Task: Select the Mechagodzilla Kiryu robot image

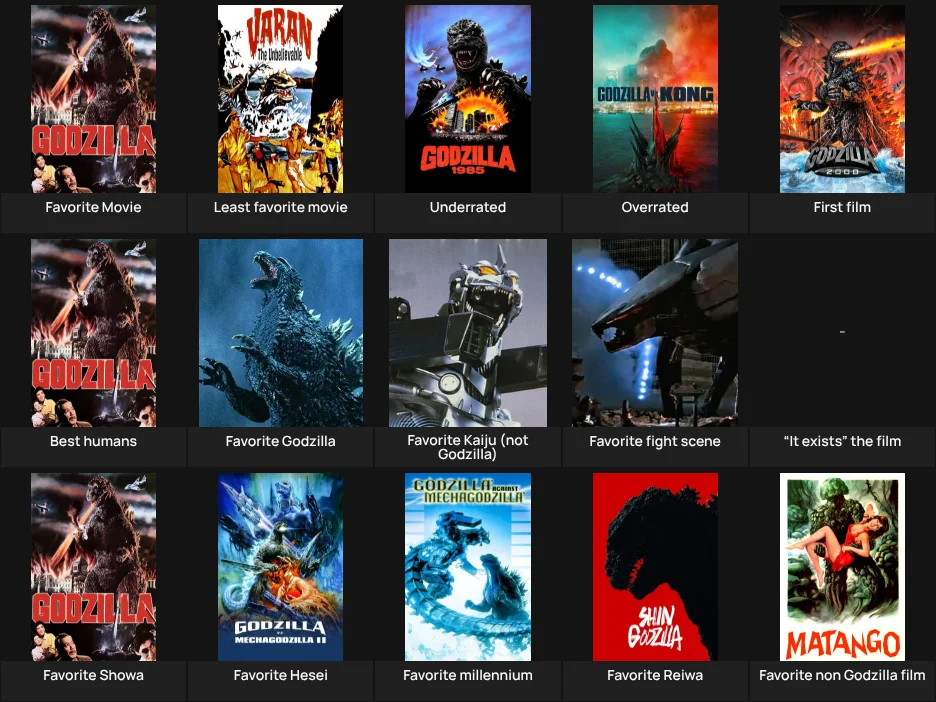Action: pyautogui.click(x=468, y=333)
